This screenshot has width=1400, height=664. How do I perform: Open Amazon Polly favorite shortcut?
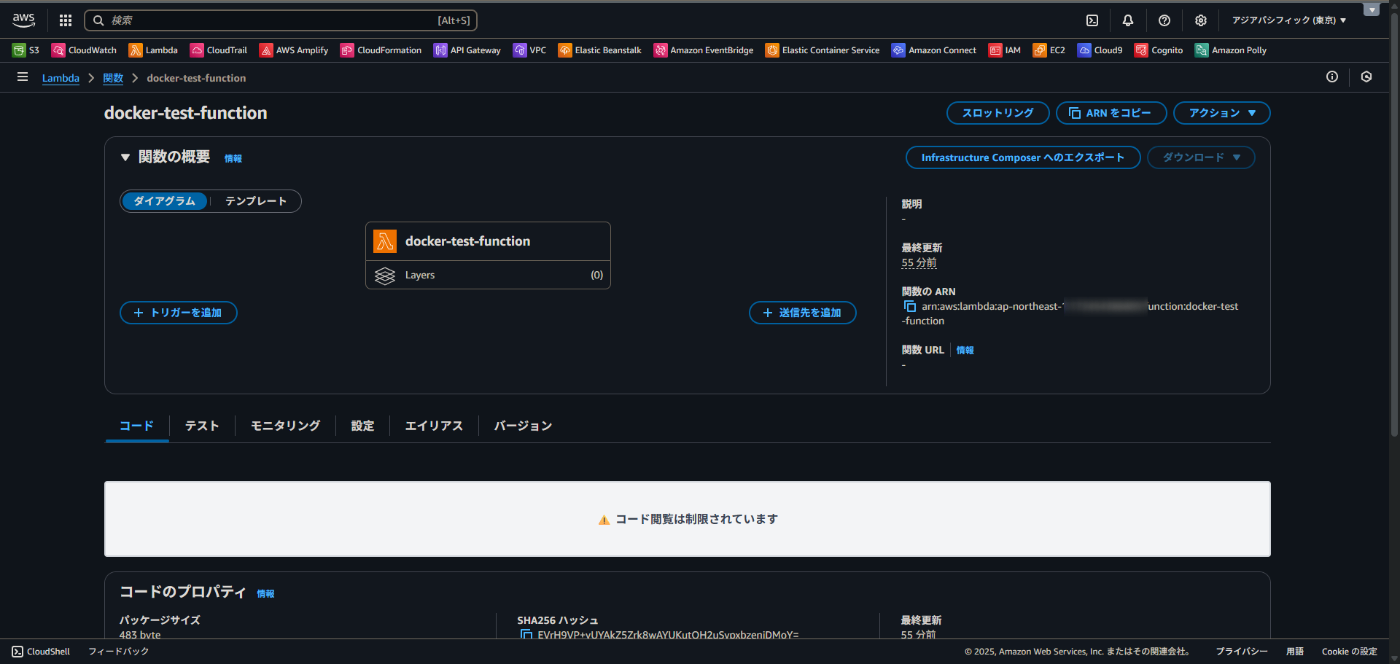(x=1230, y=50)
